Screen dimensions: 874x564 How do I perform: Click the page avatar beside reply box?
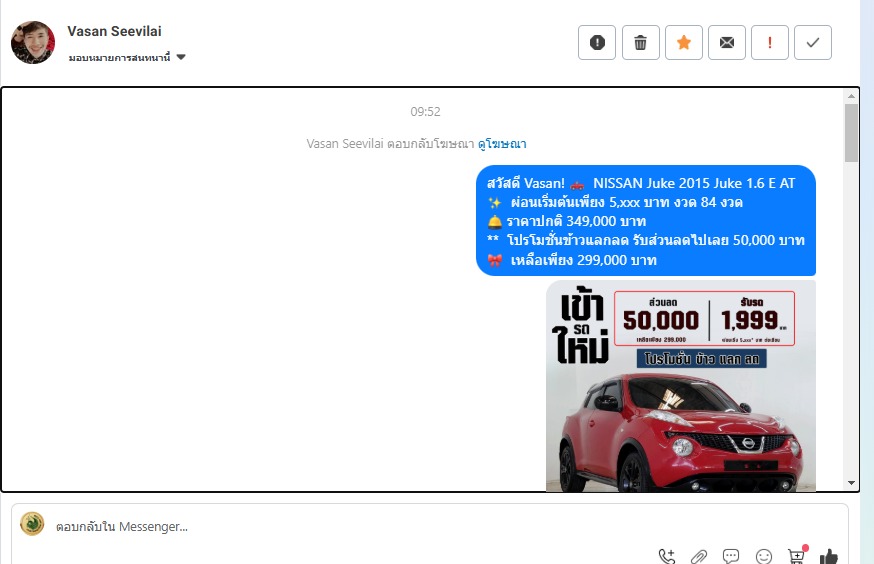pos(32,524)
